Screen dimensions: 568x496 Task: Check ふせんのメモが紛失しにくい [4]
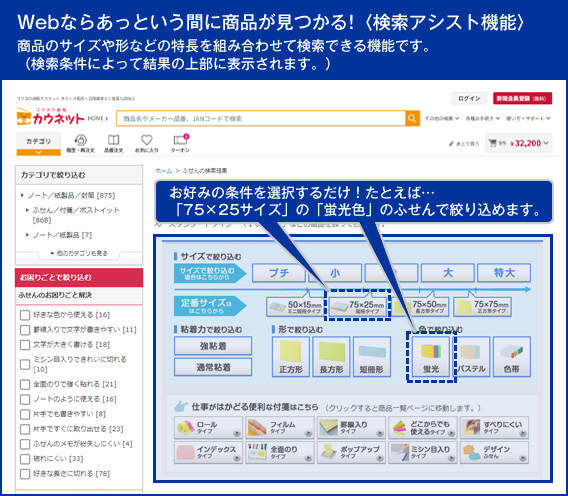pyautogui.click(x=25, y=444)
